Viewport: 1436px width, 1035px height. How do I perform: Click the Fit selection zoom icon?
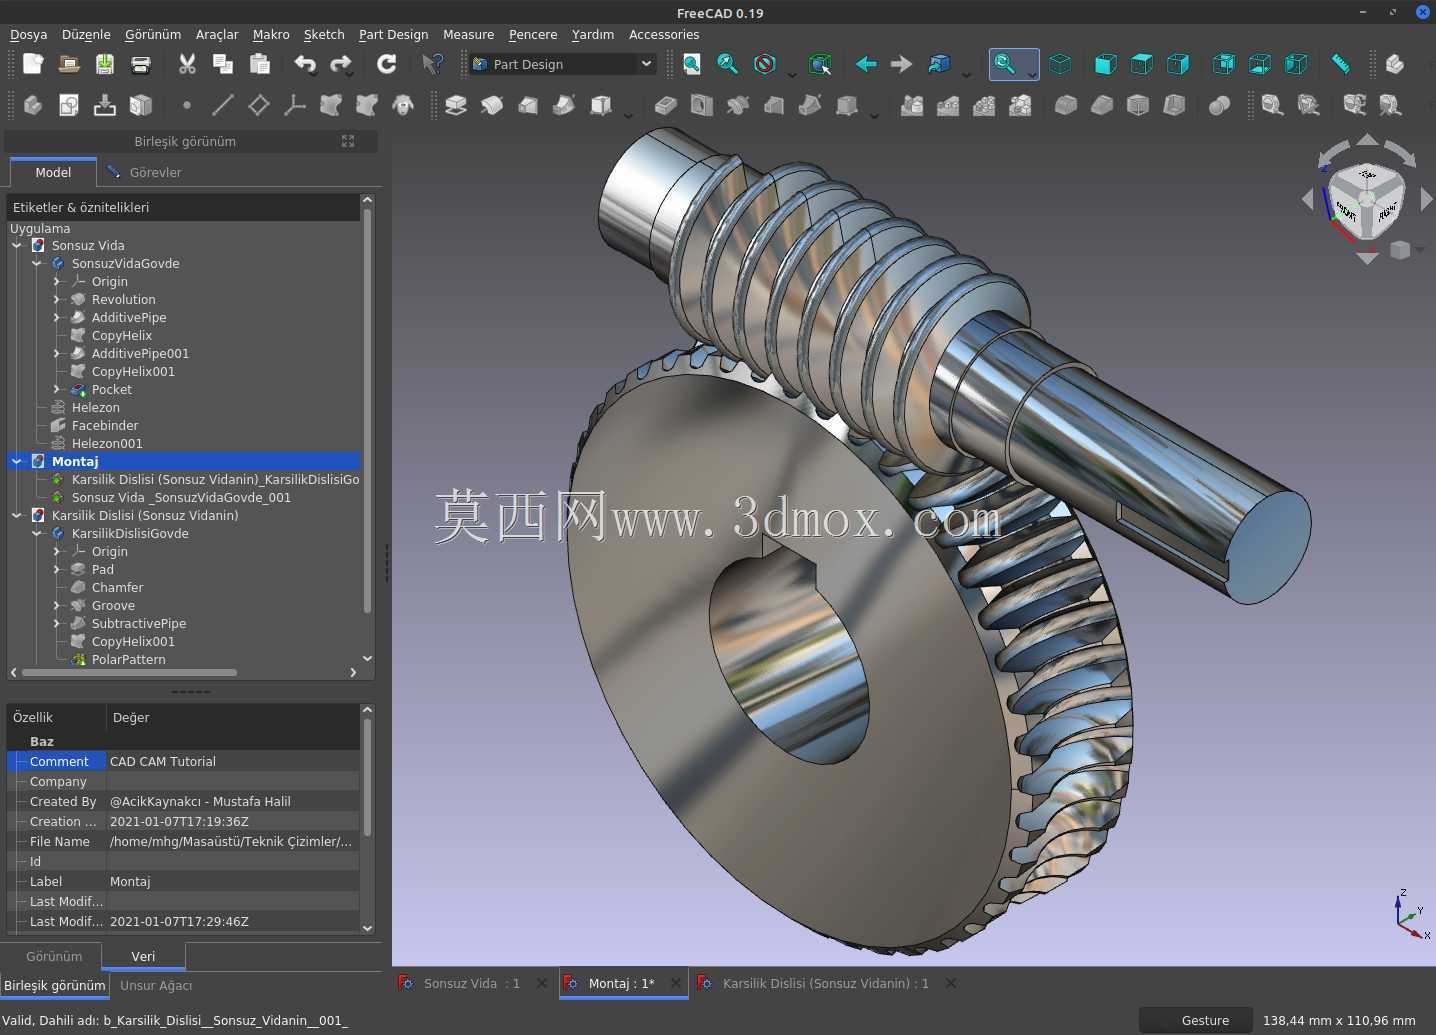(x=728, y=64)
